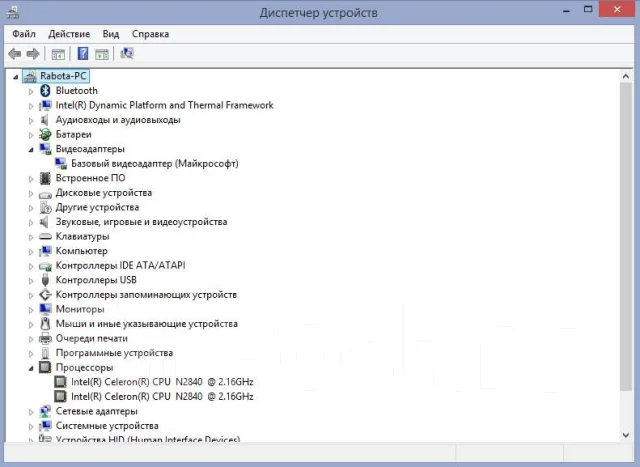The height and width of the screenshot is (467, 640).
Task: Select the first Intel(R) Celeron(R) CPU N2840 entry
Action: tap(162, 382)
